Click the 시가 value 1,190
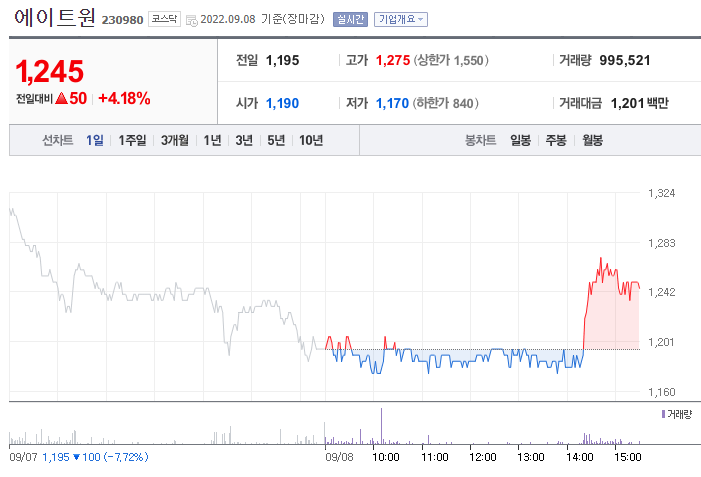Screen dimensions: 701x477 pyautogui.click(x=282, y=103)
